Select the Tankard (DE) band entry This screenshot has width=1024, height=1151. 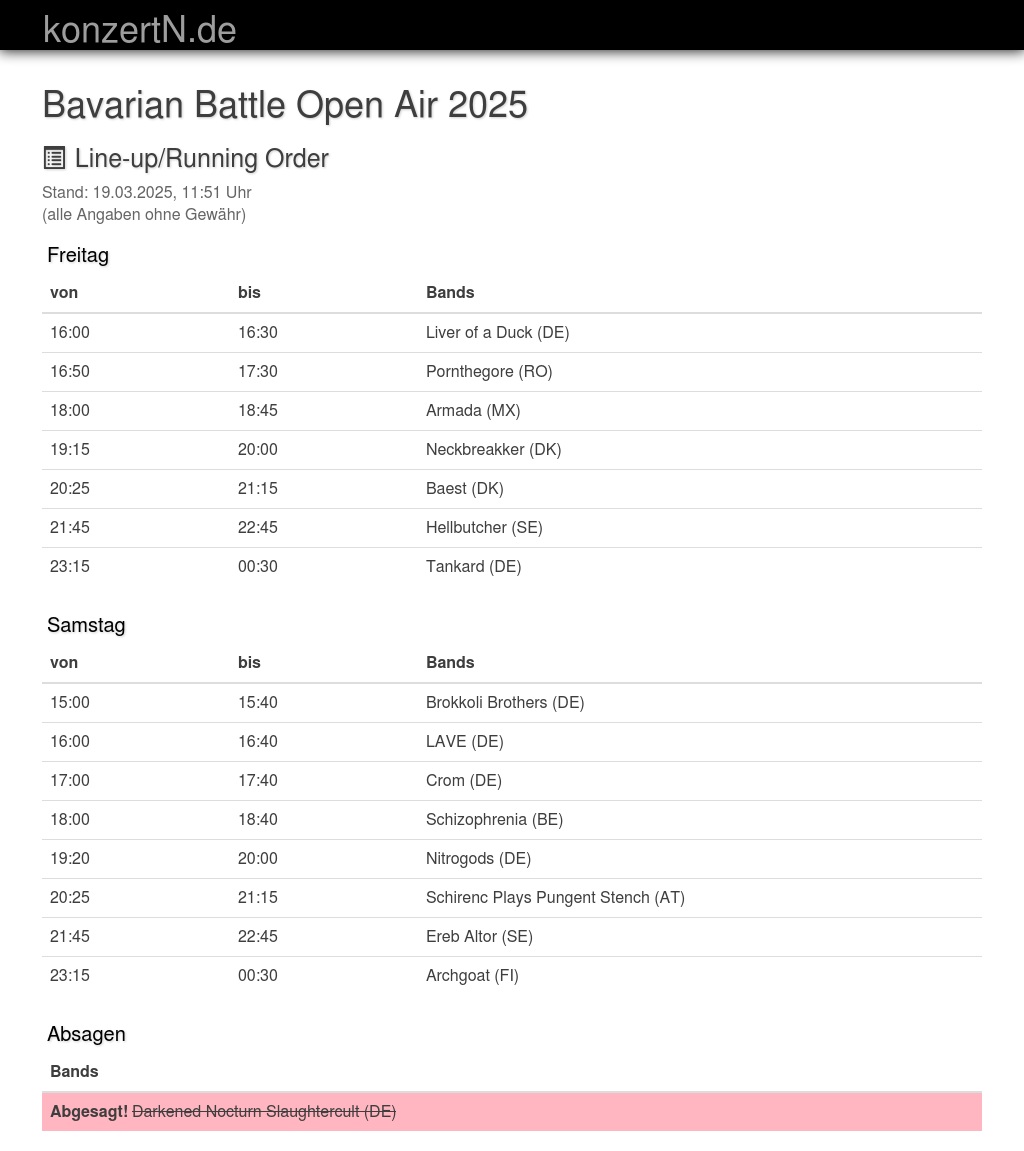coord(473,567)
